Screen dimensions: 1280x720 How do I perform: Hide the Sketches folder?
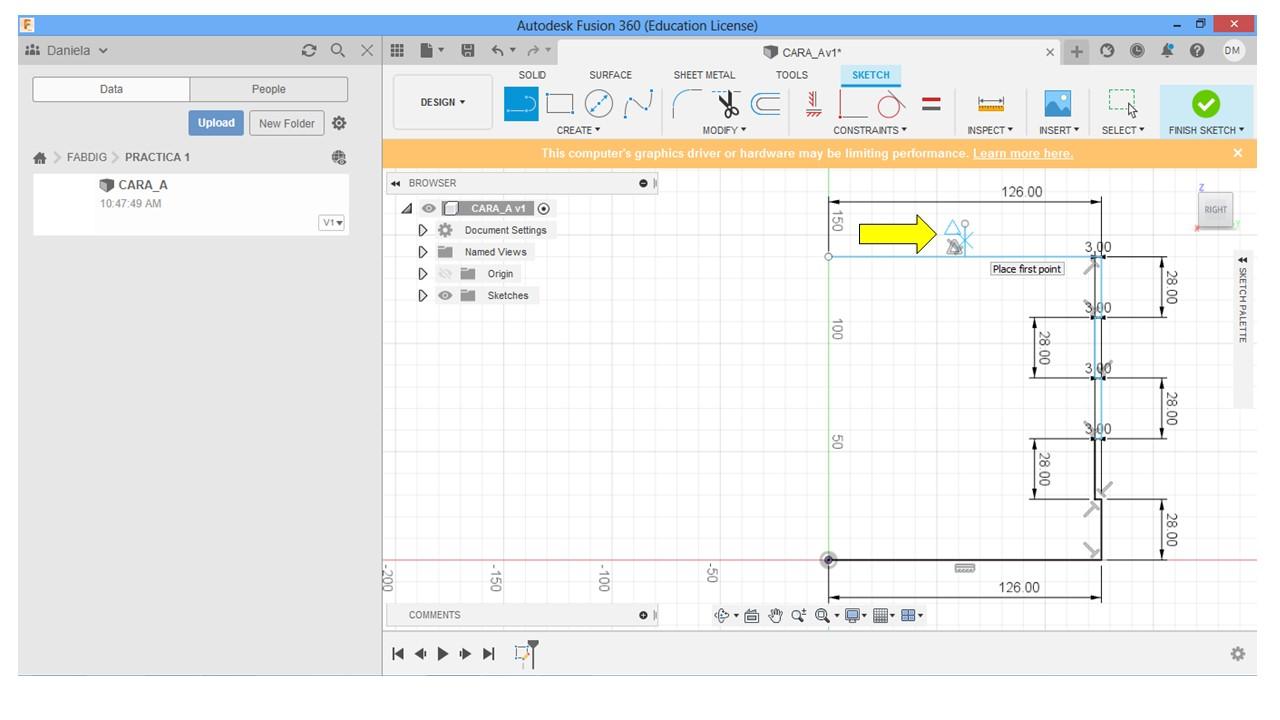coord(445,295)
